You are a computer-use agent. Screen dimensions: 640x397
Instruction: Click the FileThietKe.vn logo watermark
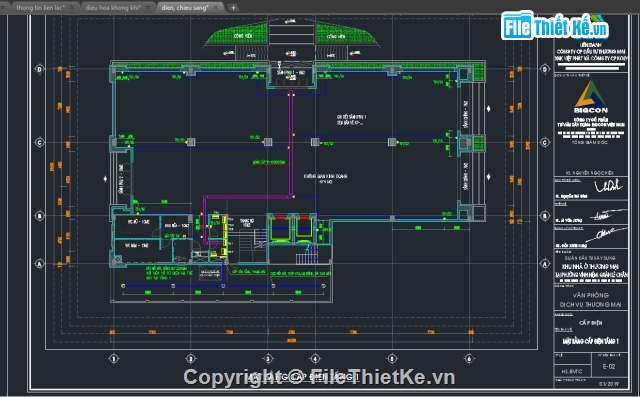click(555, 26)
